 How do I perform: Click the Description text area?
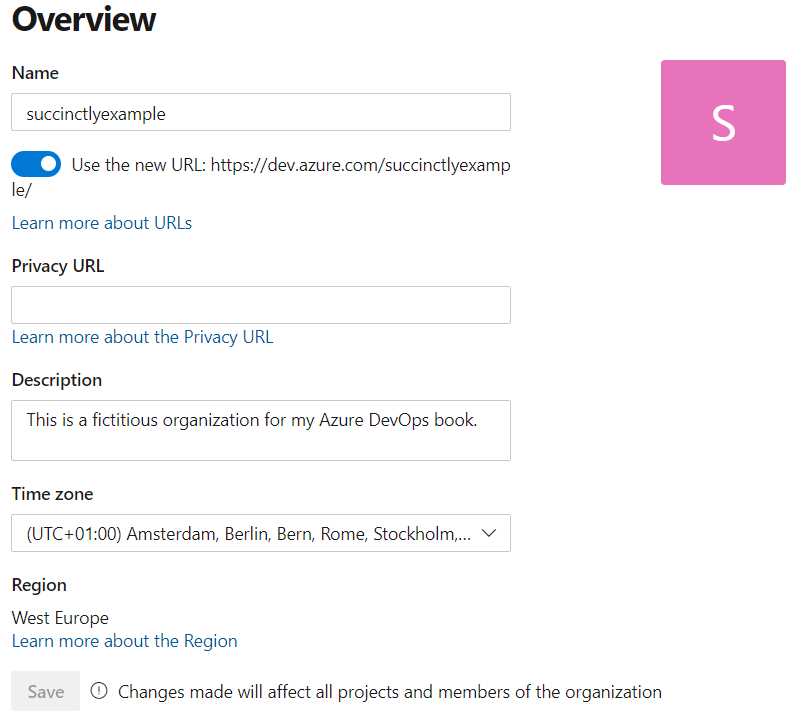point(260,430)
